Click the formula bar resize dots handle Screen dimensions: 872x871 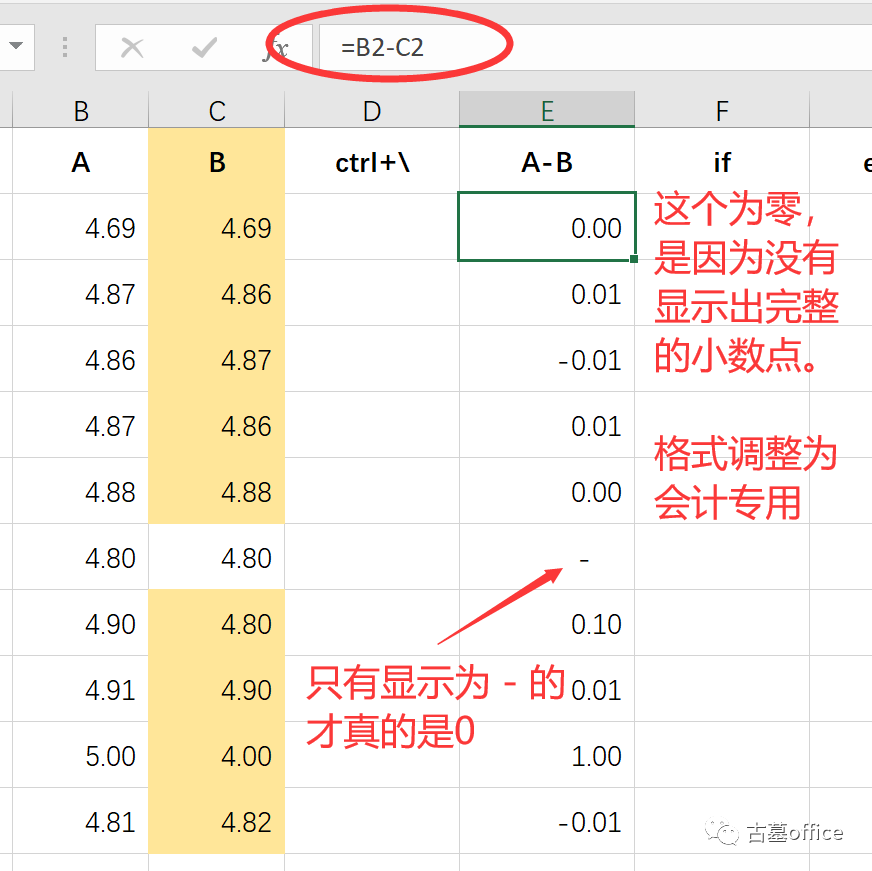coord(65,47)
